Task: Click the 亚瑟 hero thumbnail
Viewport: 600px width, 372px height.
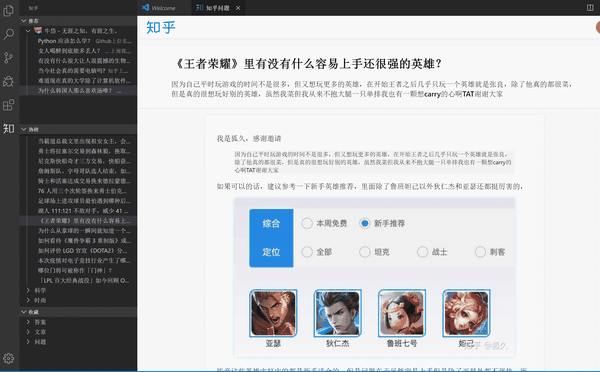Action: [x=273, y=313]
